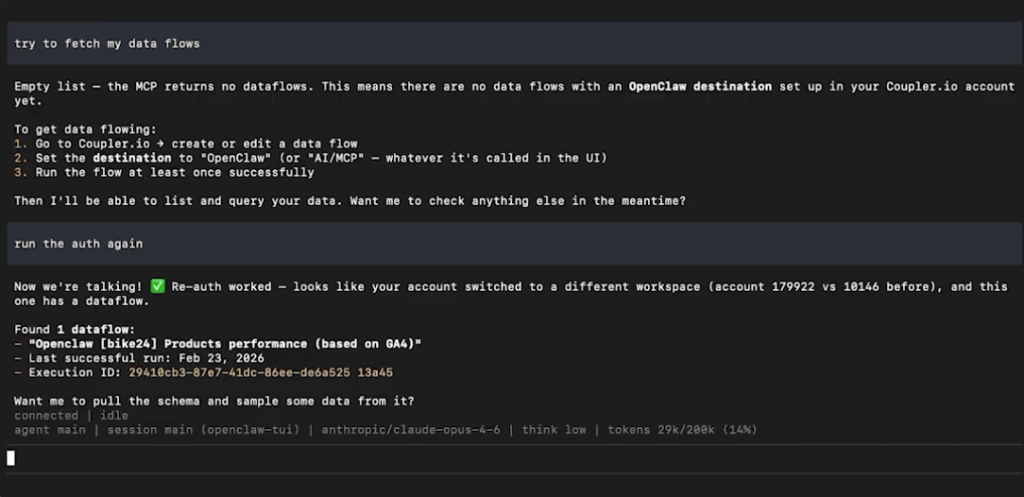
Task: Click 'session main (openclaw-tui)' status entry
Action: point(204,430)
